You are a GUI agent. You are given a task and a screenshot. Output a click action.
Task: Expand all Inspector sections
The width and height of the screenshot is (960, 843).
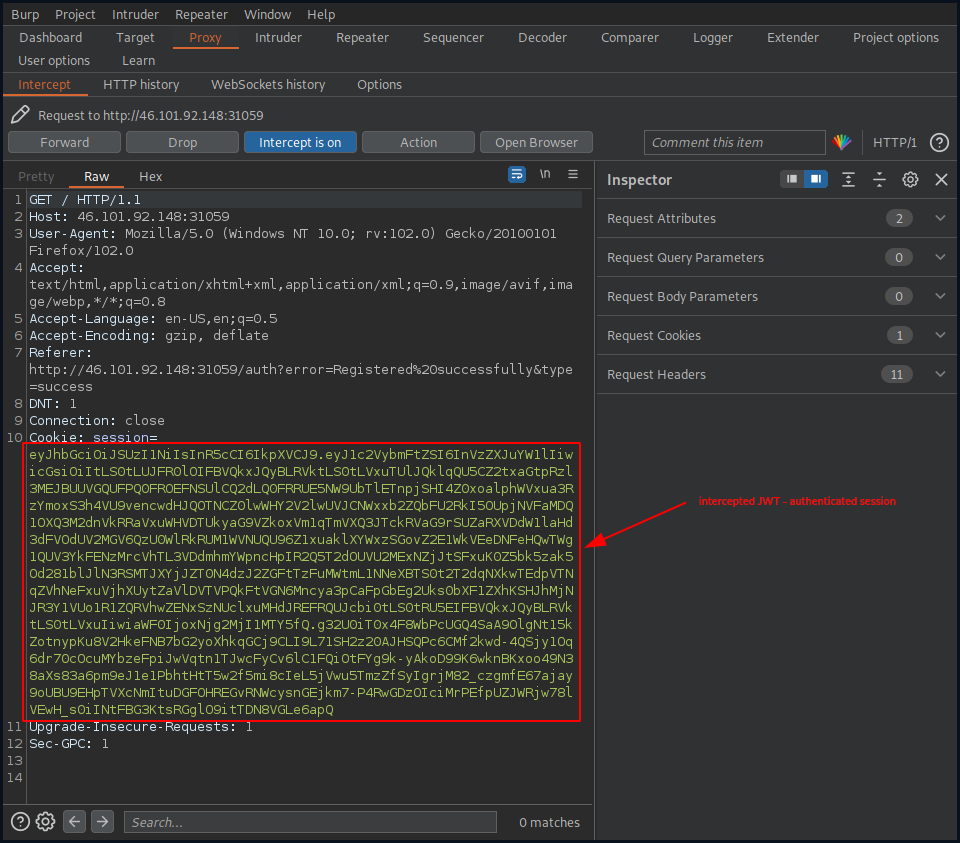click(848, 180)
